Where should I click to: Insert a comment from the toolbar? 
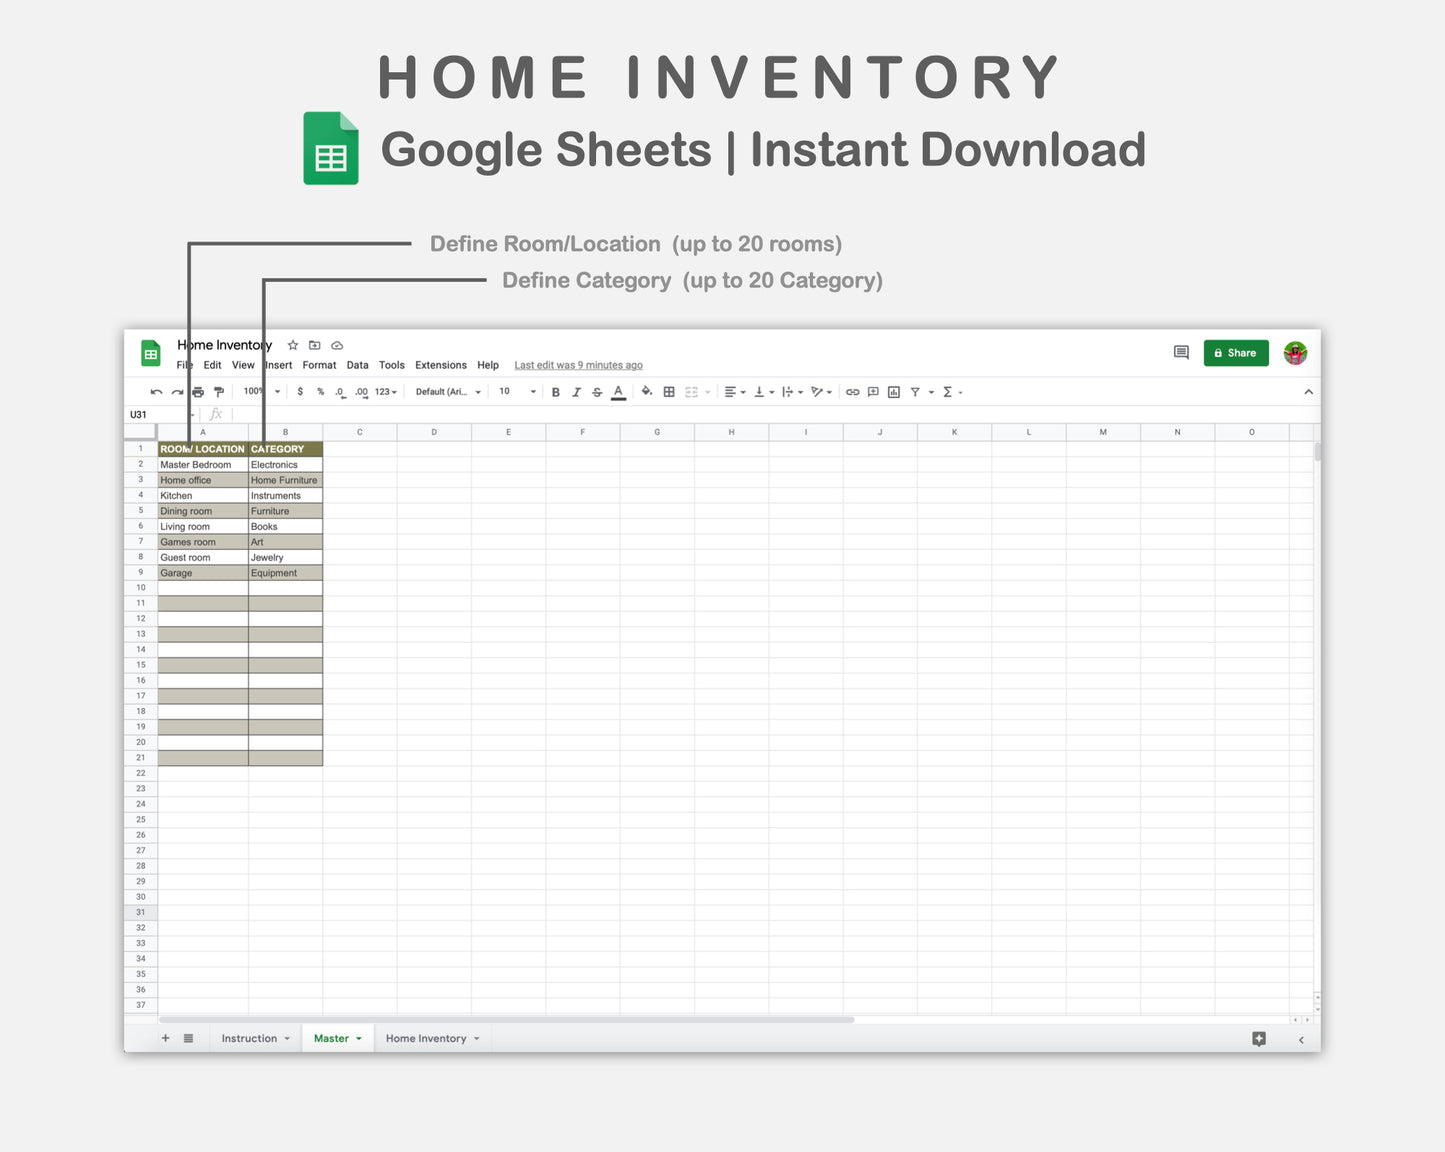pos(872,392)
